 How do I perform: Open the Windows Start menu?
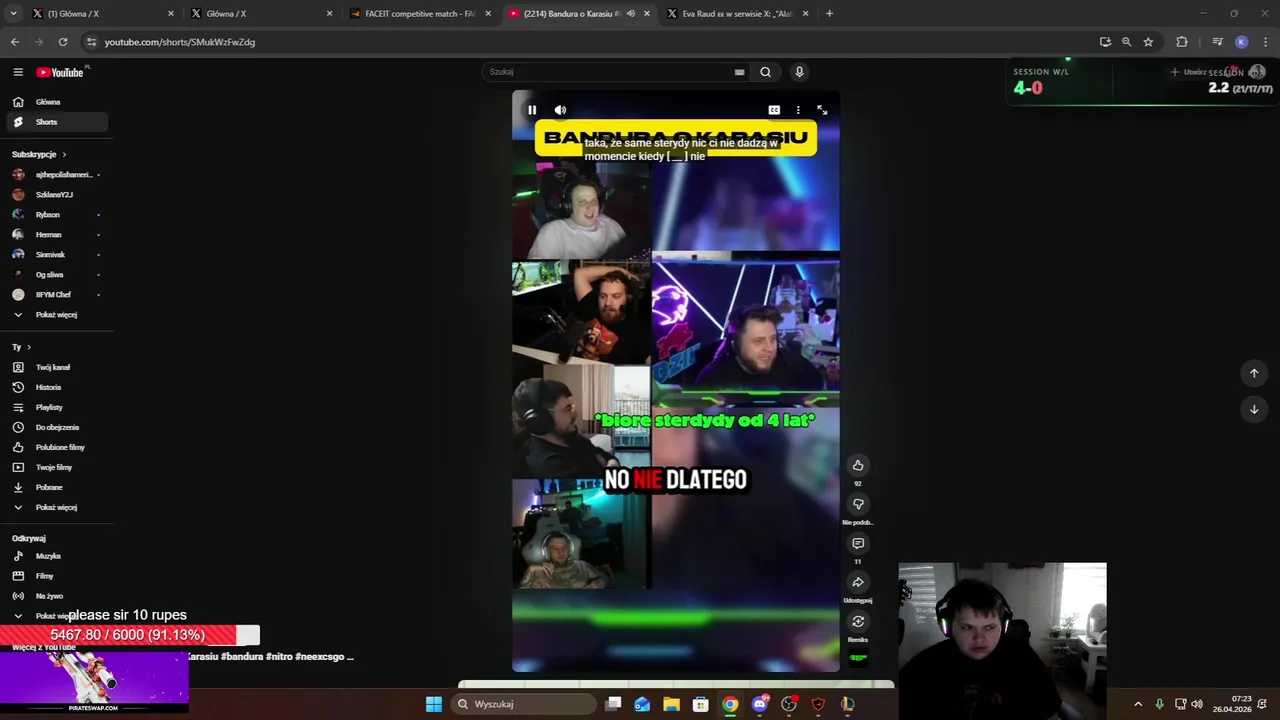coord(434,704)
